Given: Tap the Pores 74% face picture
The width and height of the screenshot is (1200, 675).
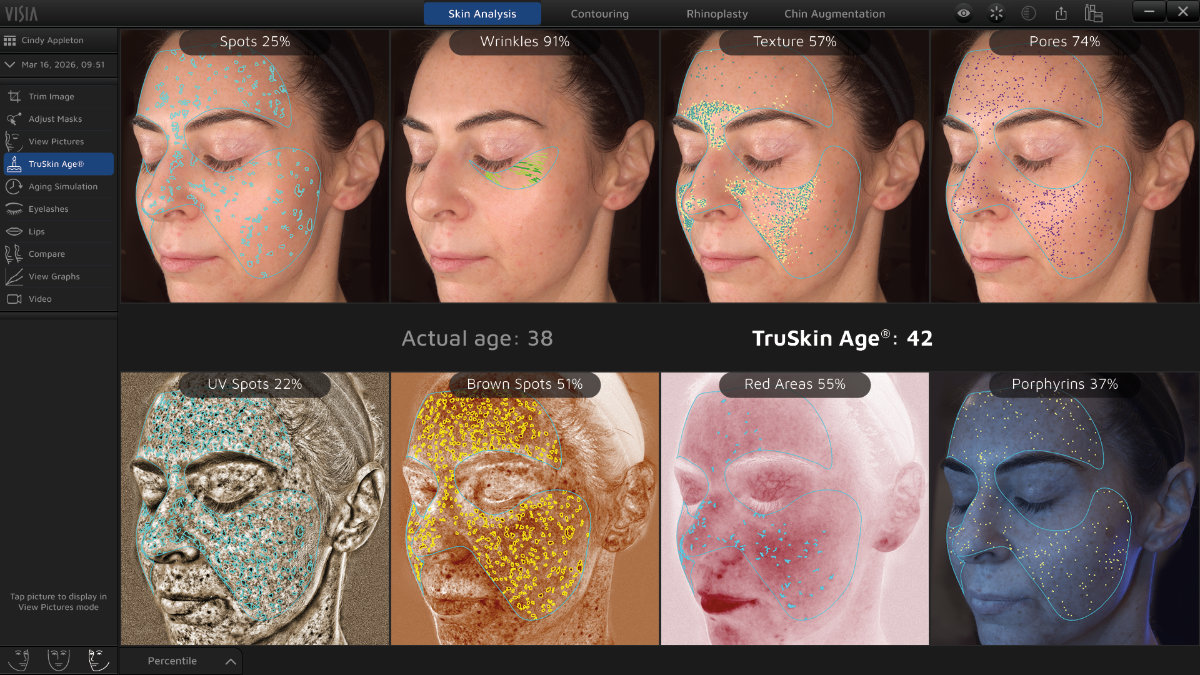Looking at the screenshot, I should [x=1064, y=166].
